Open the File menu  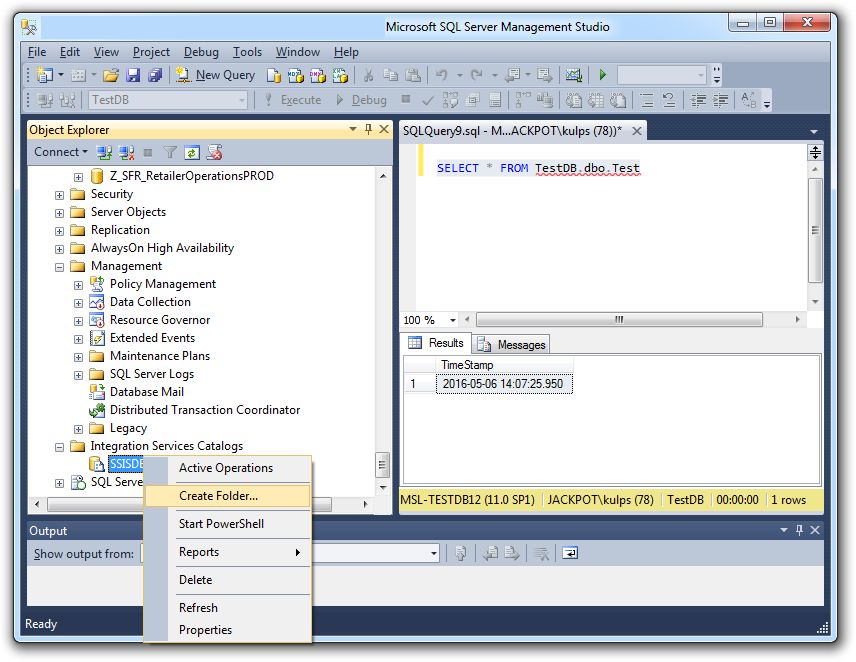(x=37, y=52)
